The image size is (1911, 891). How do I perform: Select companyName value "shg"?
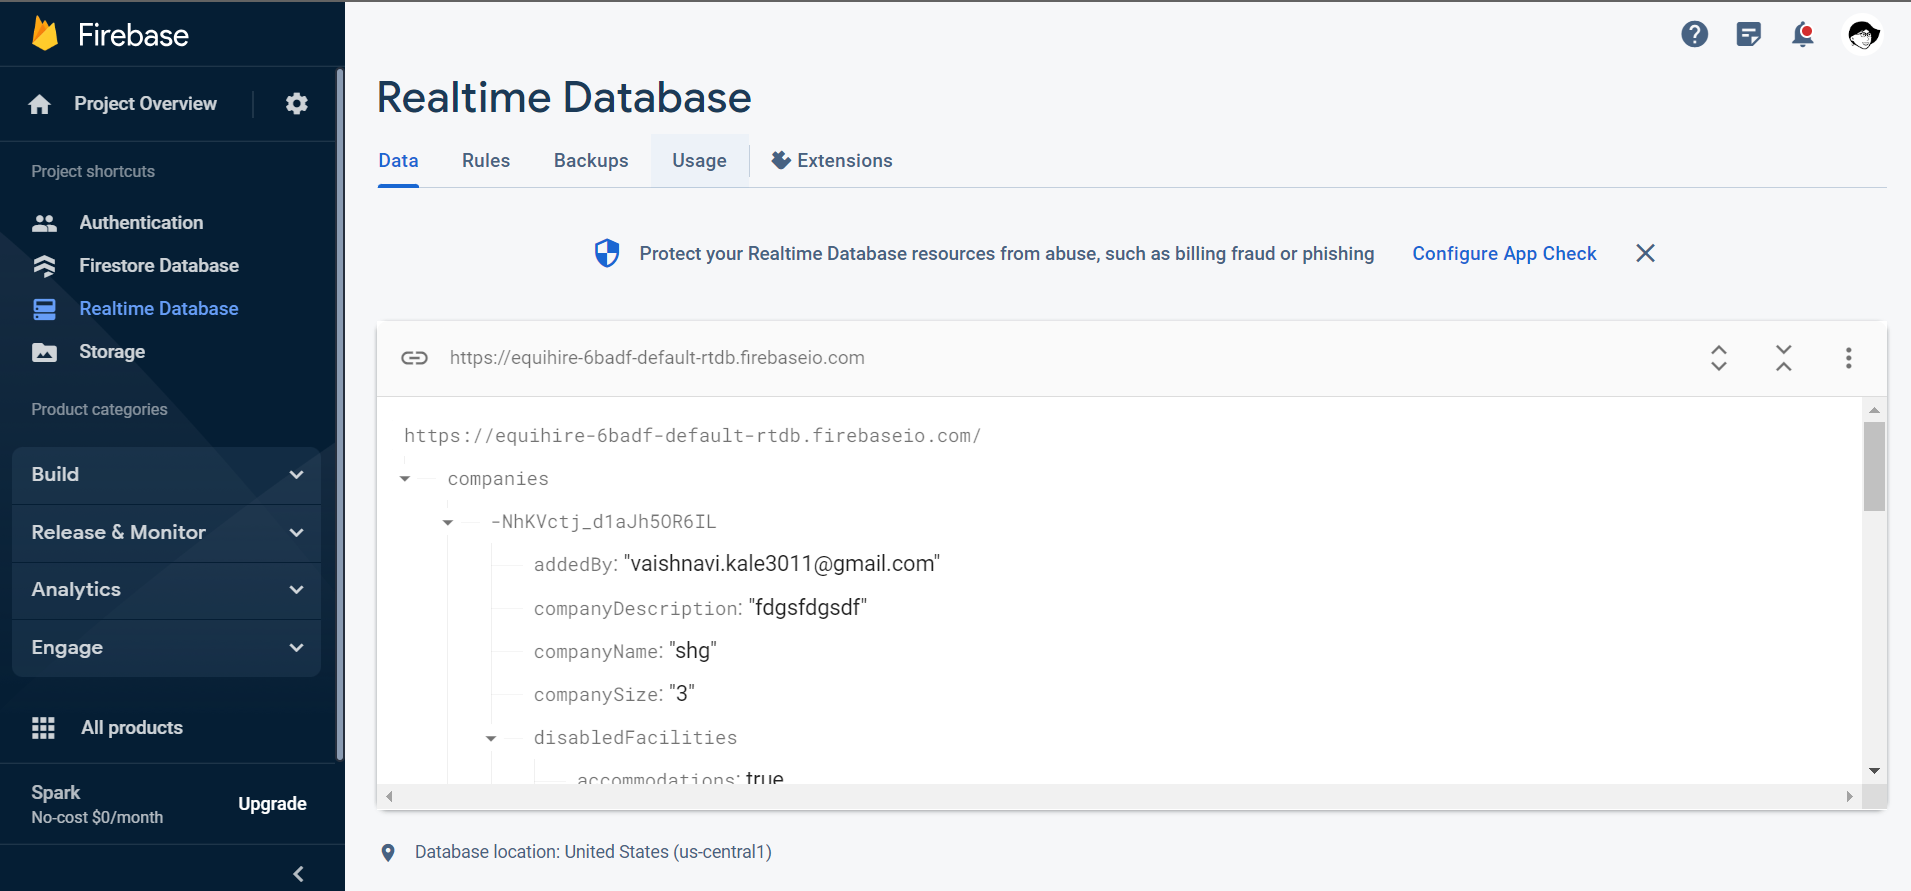693,651
